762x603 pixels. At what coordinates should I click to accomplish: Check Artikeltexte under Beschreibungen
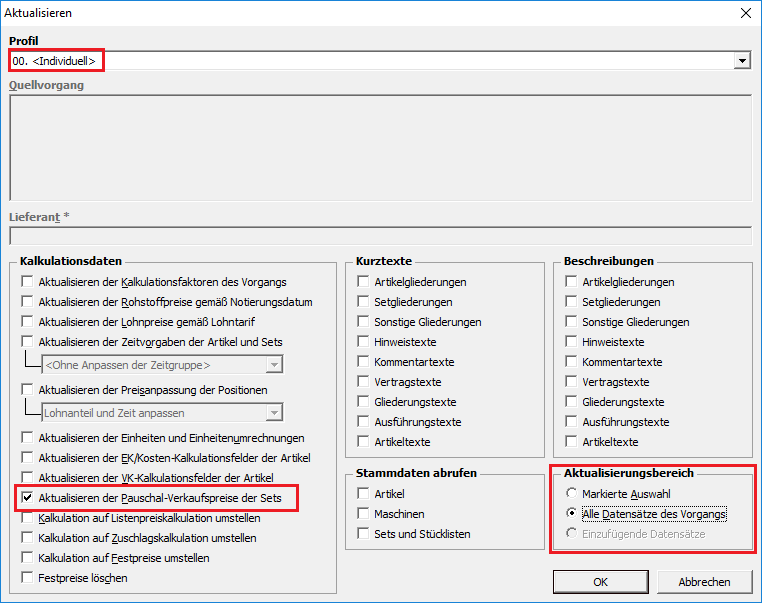(x=572, y=442)
